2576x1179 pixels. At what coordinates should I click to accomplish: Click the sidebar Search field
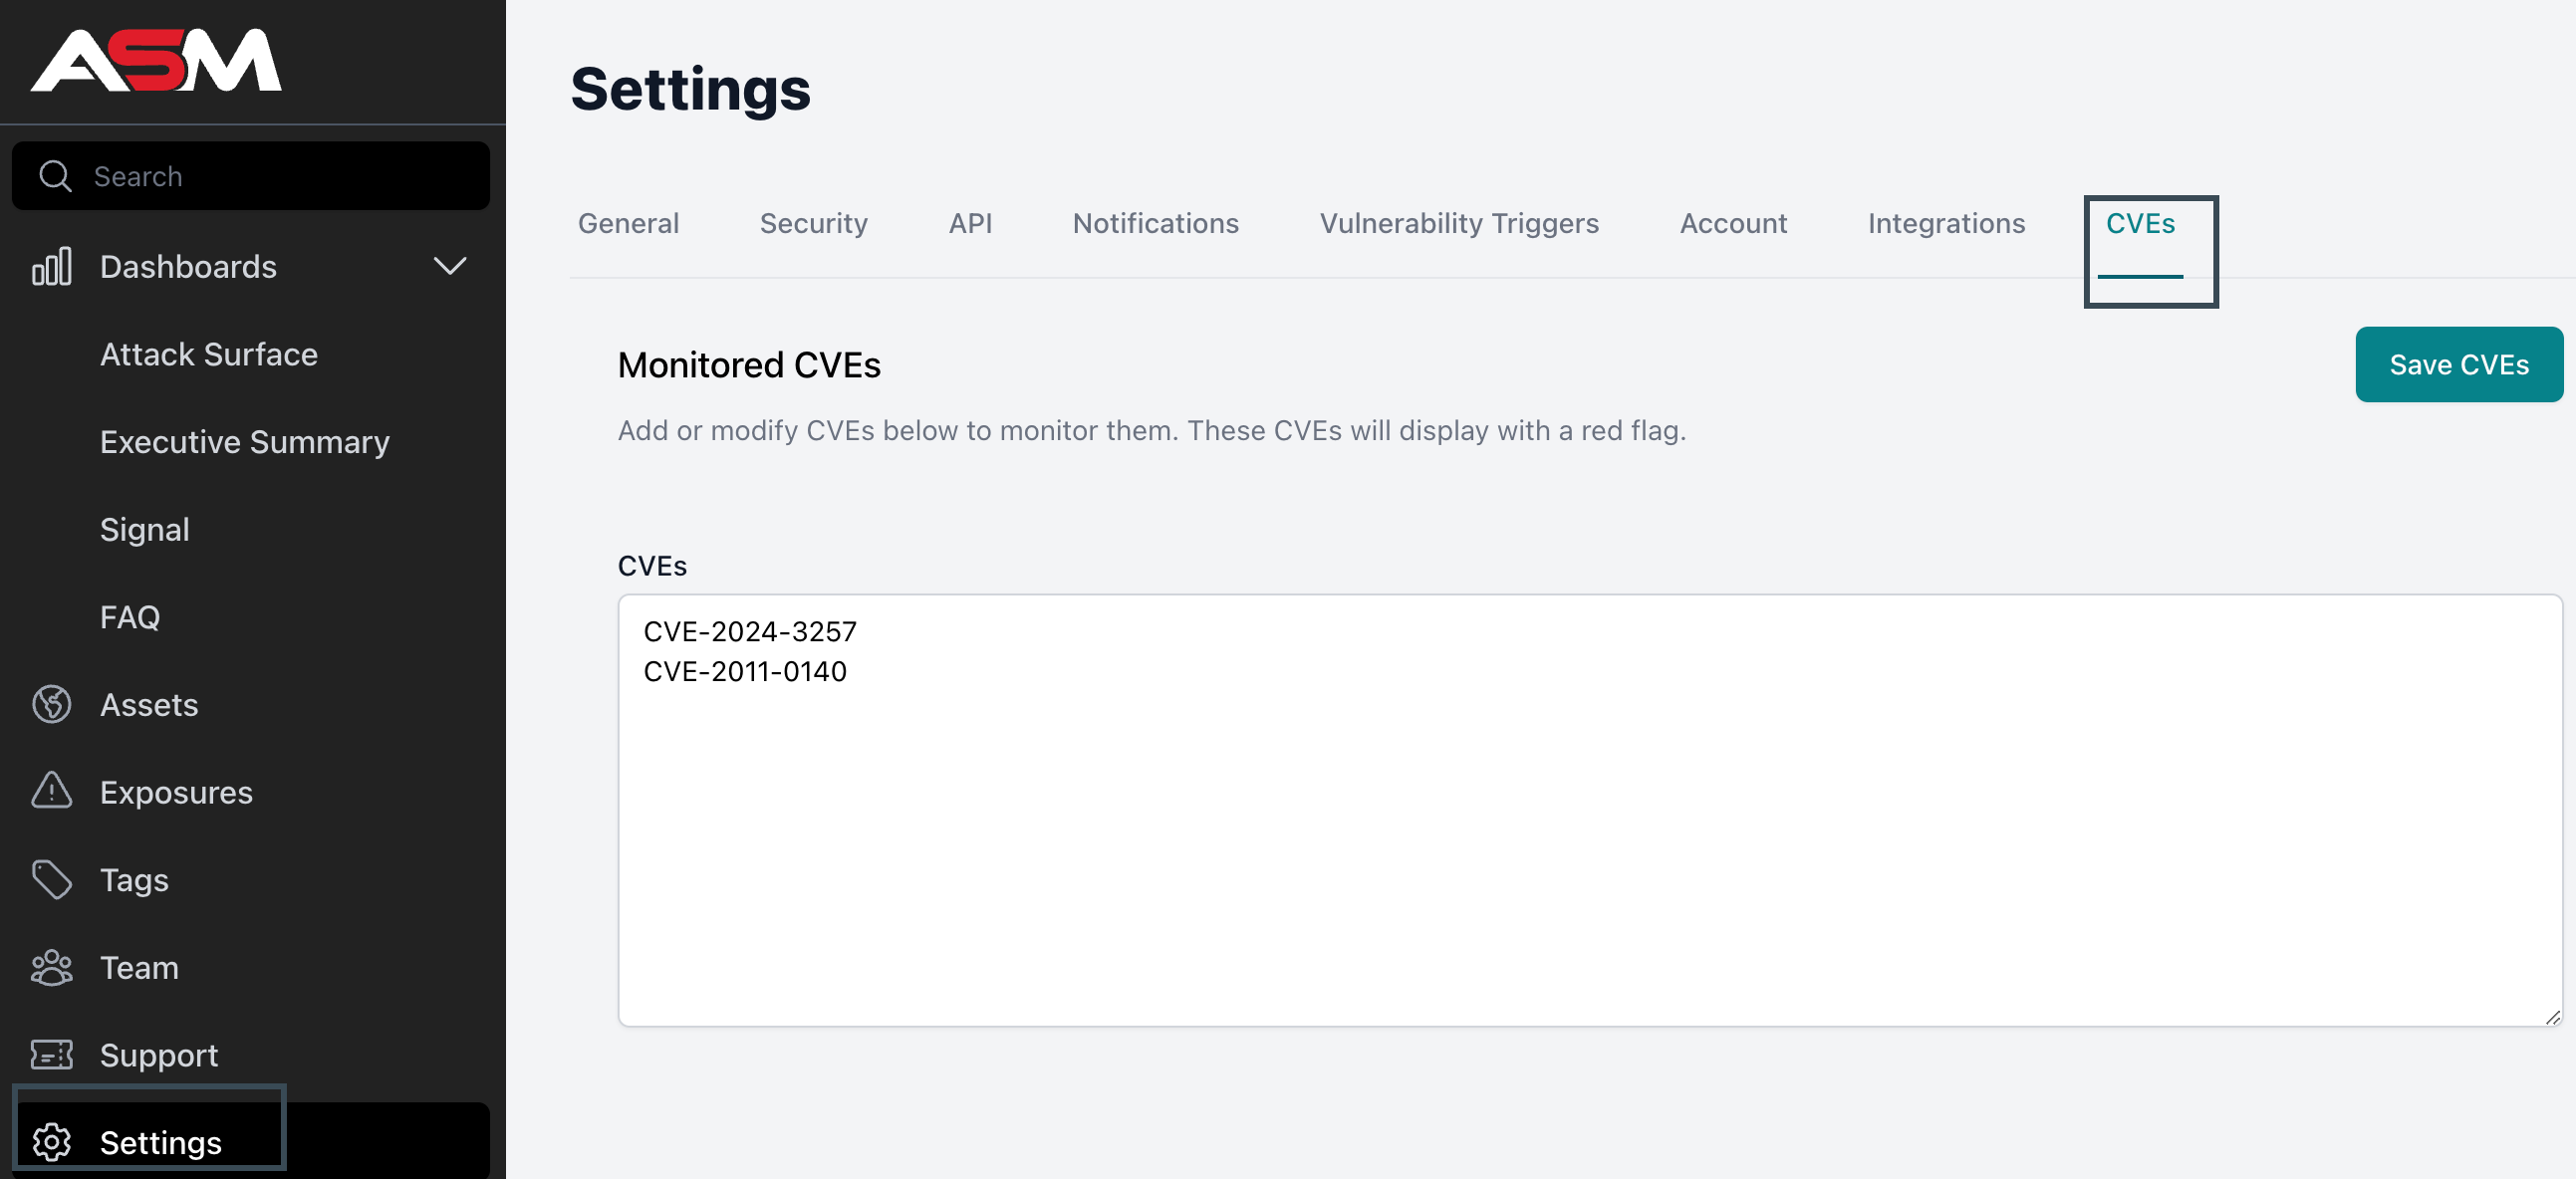[x=251, y=176]
